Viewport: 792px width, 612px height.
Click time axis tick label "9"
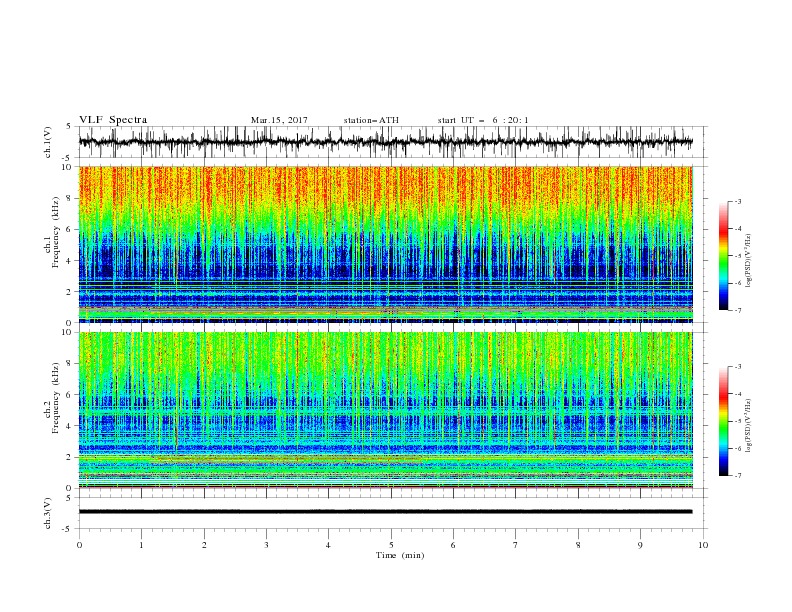[640, 545]
